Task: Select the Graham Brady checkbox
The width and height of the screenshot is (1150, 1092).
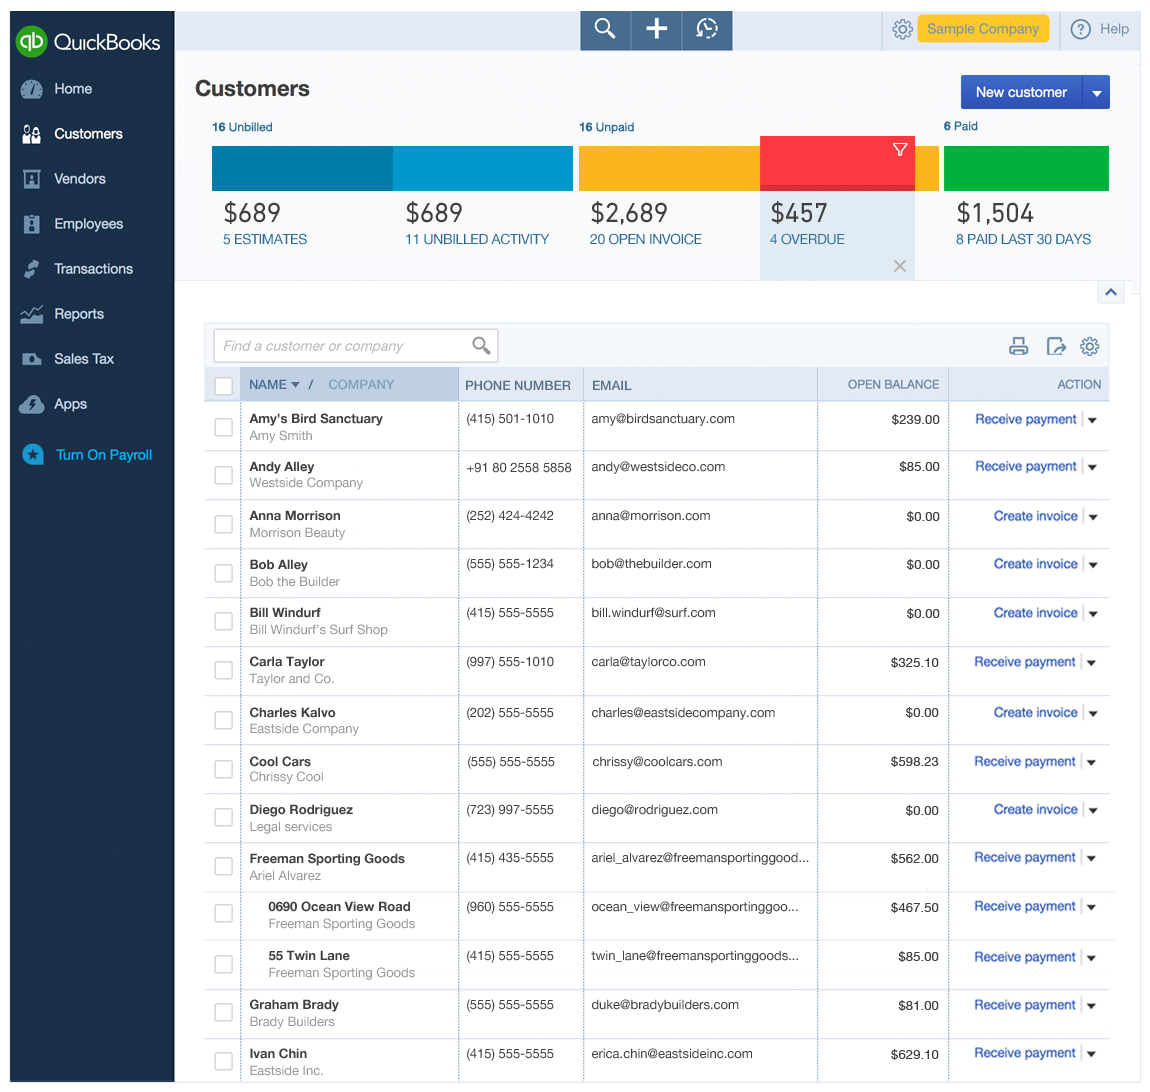Action: 224,1012
